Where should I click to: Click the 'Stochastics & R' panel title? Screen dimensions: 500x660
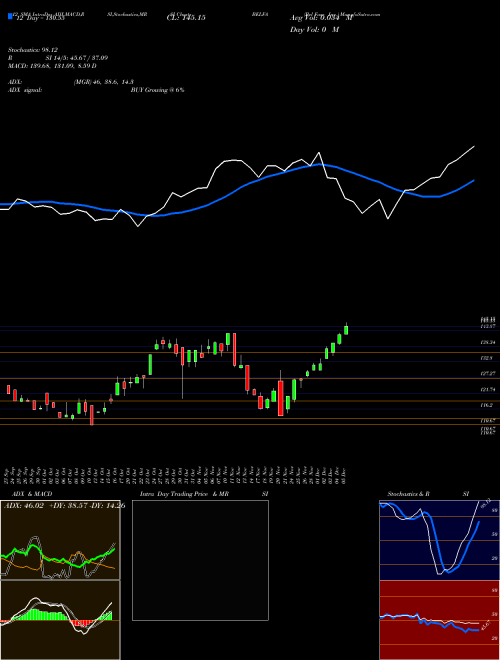point(409,494)
